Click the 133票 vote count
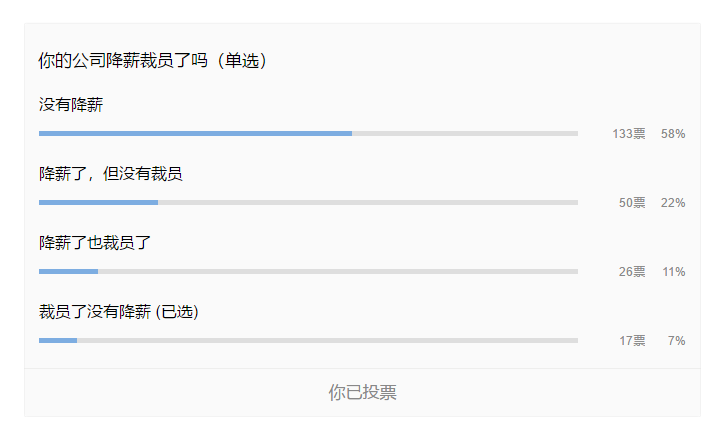Viewport: 720px width, 443px height. tap(629, 134)
